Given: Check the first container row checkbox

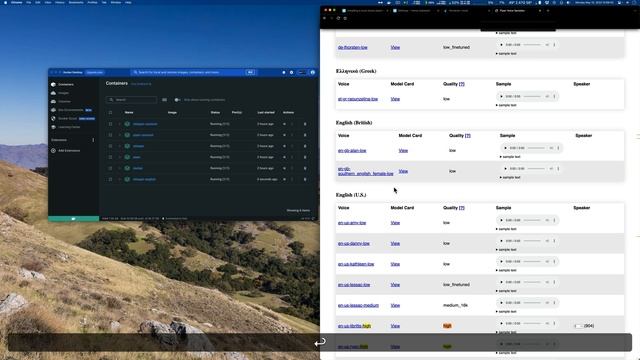Looking at the screenshot, I should pos(110,124).
